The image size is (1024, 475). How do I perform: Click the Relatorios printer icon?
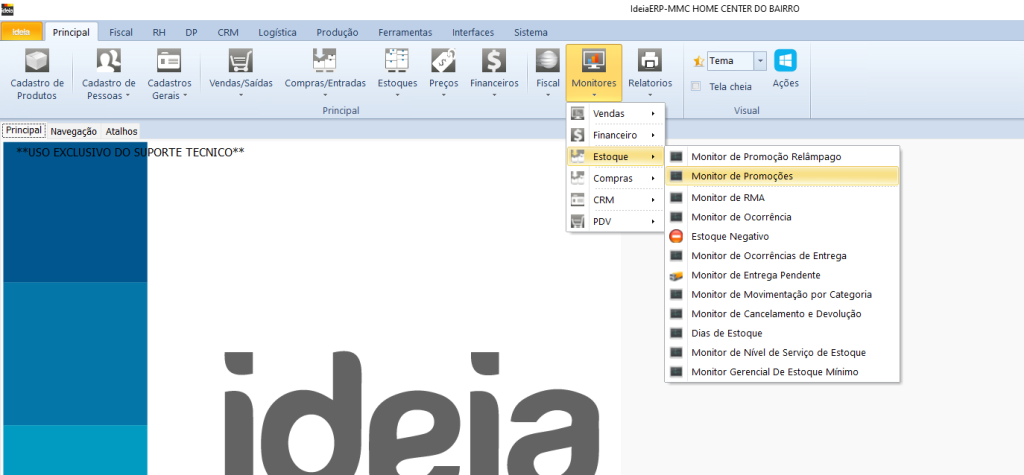pyautogui.click(x=650, y=63)
